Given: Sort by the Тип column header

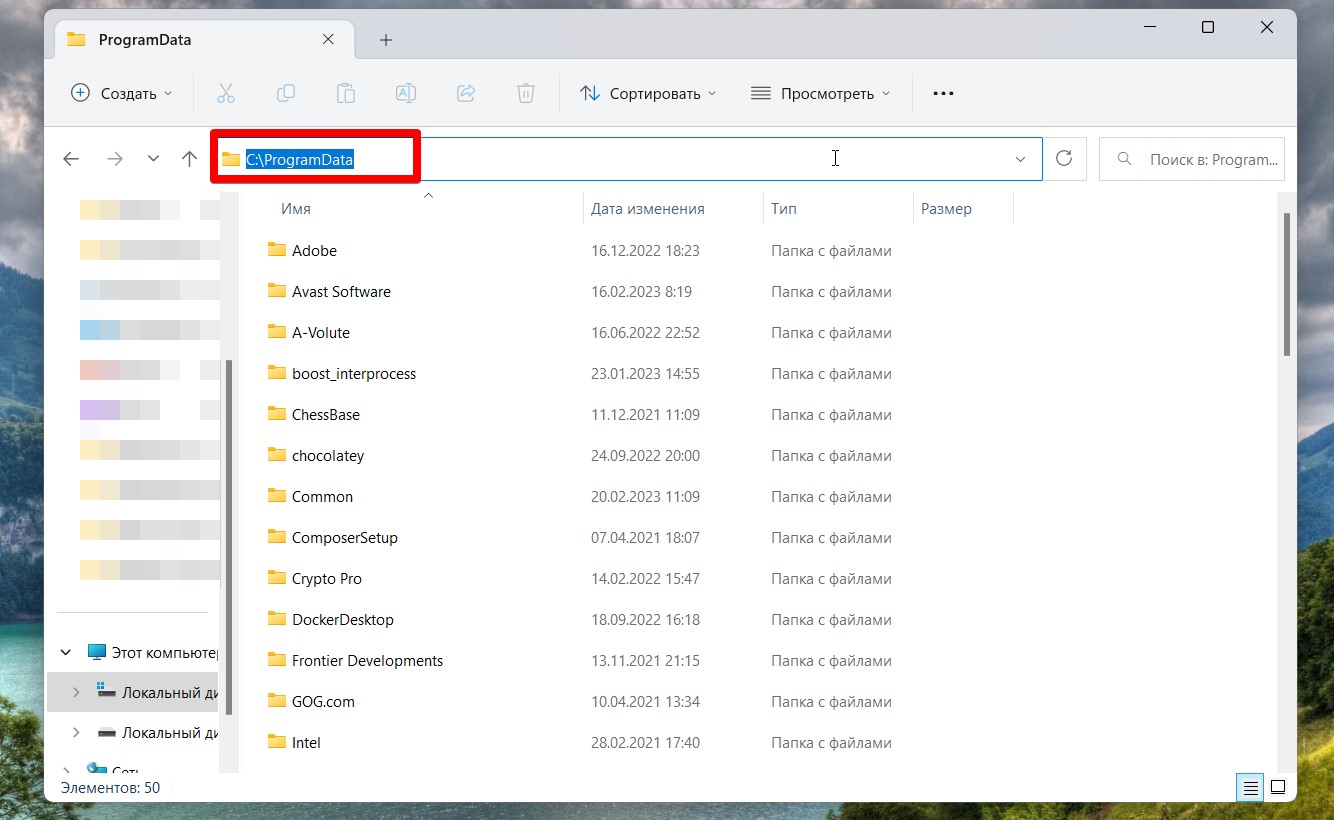Looking at the screenshot, I should pos(784,209).
